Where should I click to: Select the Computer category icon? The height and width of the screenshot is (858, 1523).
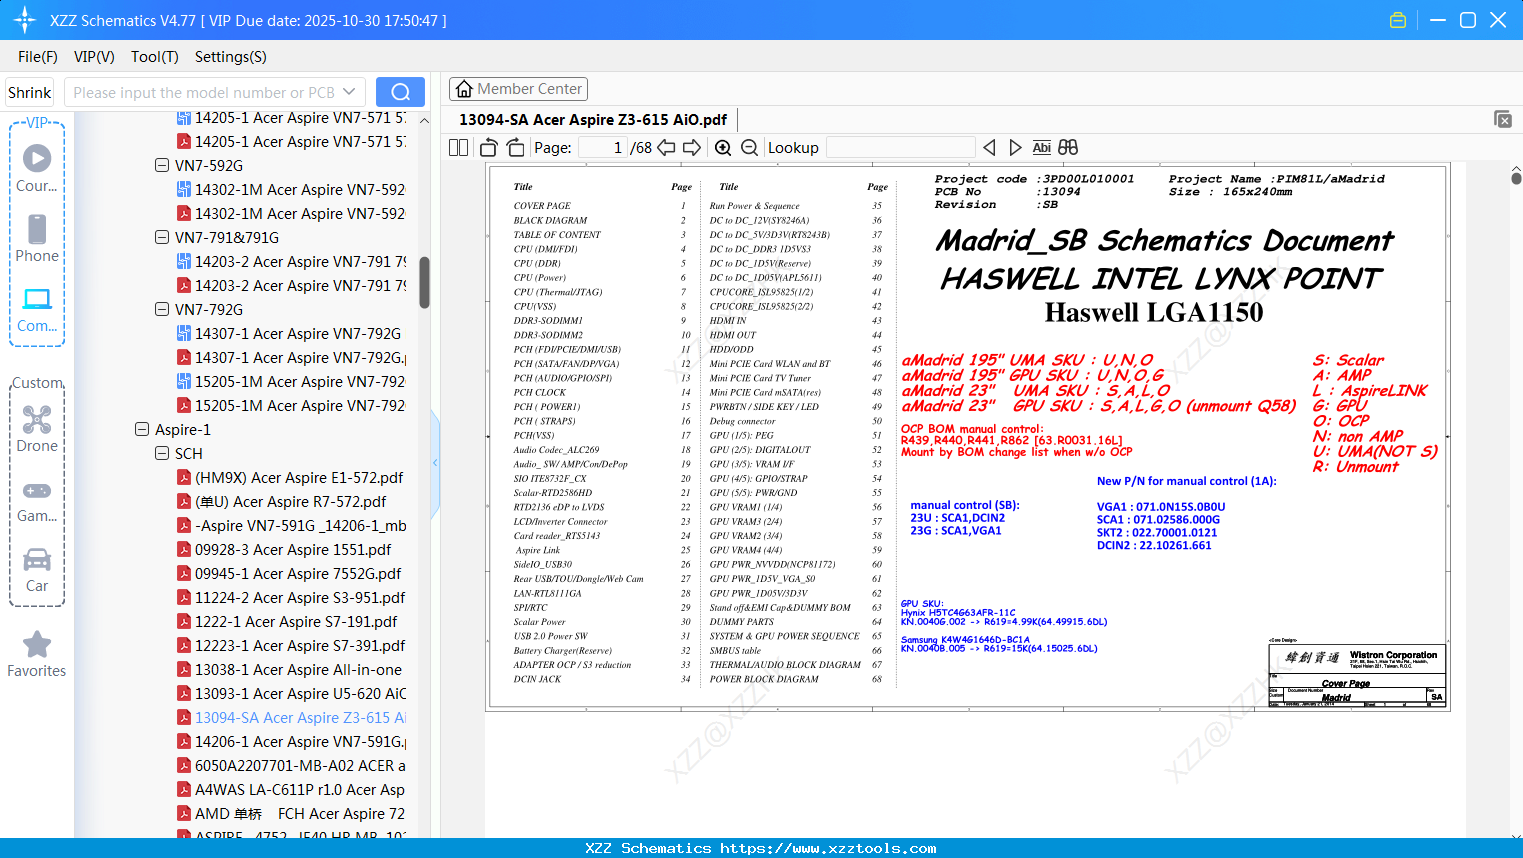(x=37, y=309)
